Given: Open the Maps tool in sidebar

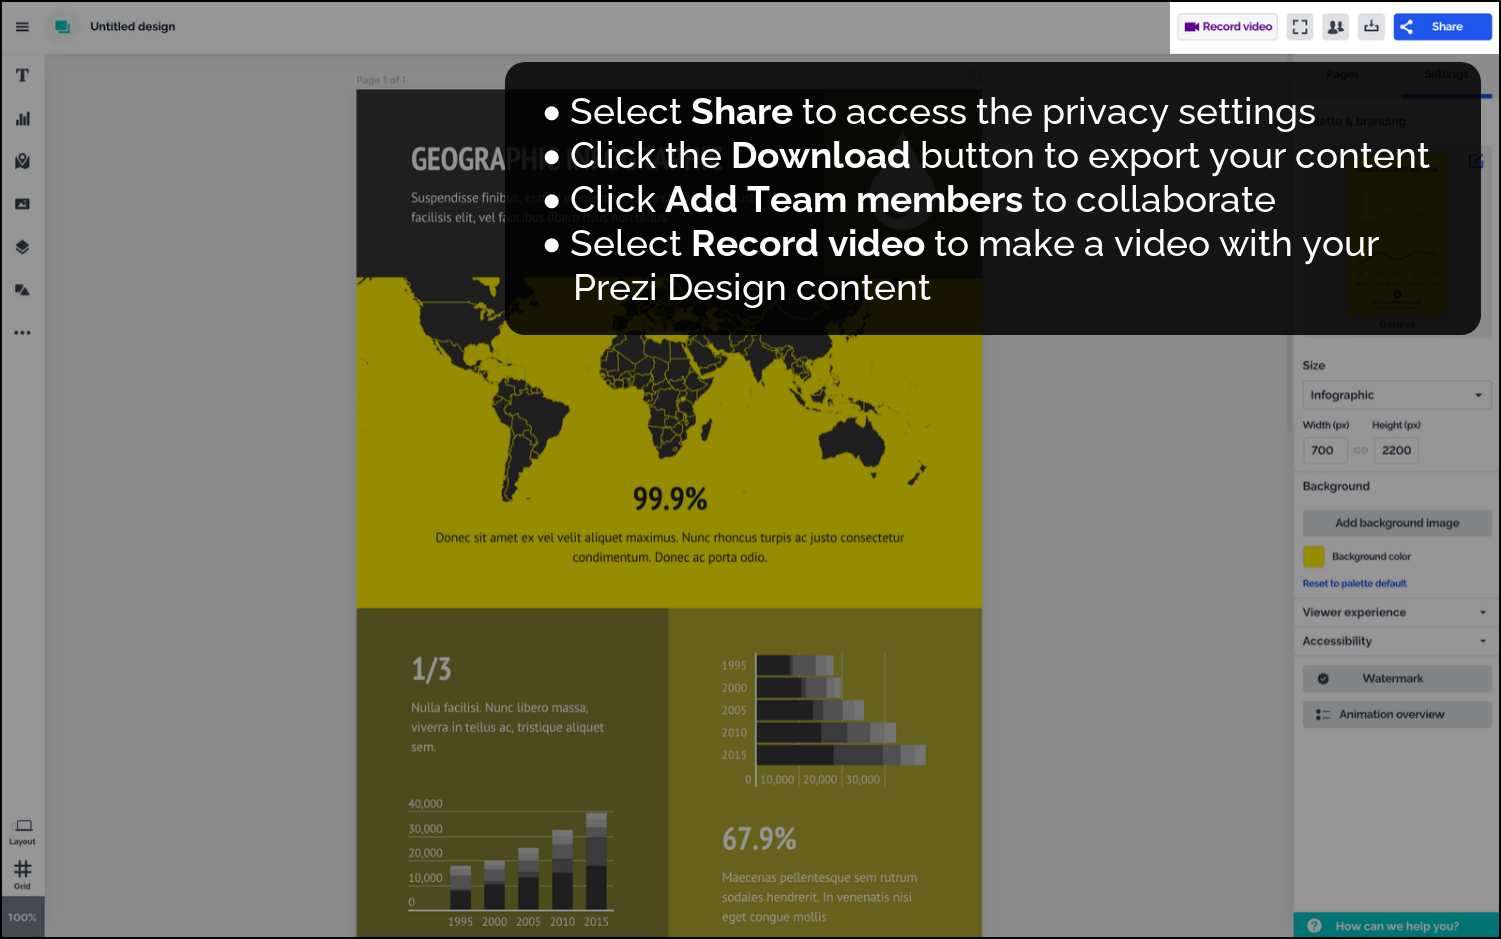Looking at the screenshot, I should click(22, 161).
